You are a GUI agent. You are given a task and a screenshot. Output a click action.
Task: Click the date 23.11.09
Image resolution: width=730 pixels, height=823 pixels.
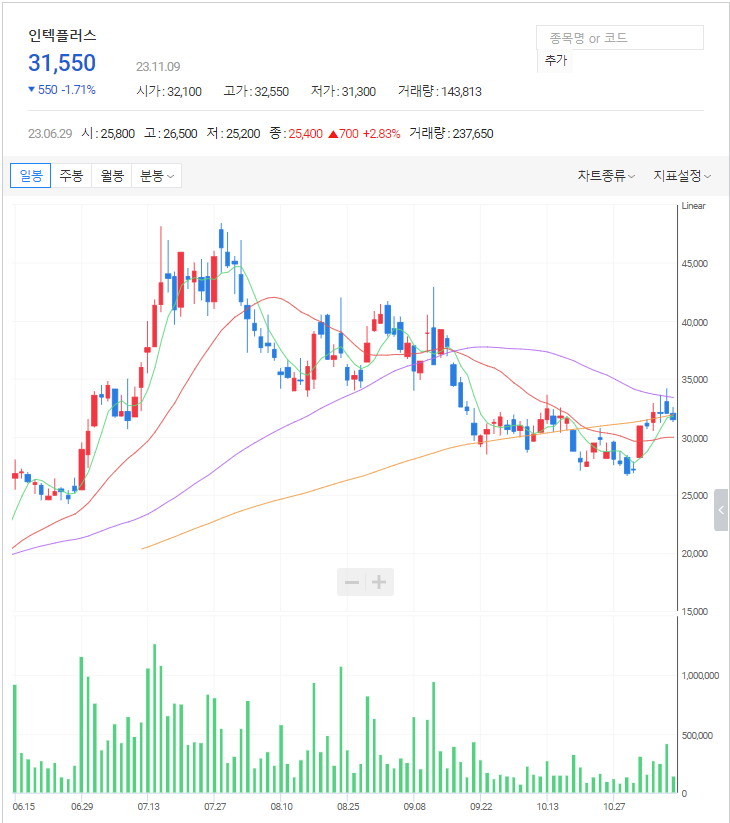[x=158, y=67]
